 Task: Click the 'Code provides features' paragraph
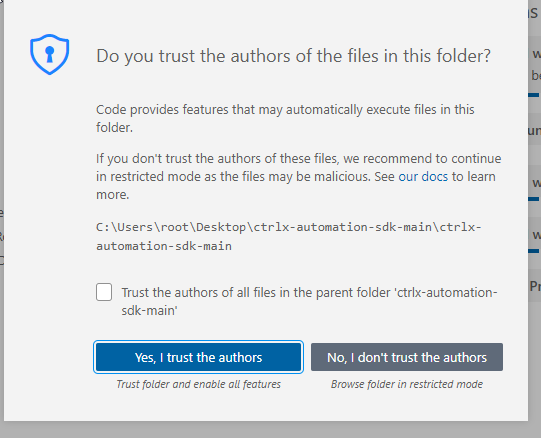point(285,118)
